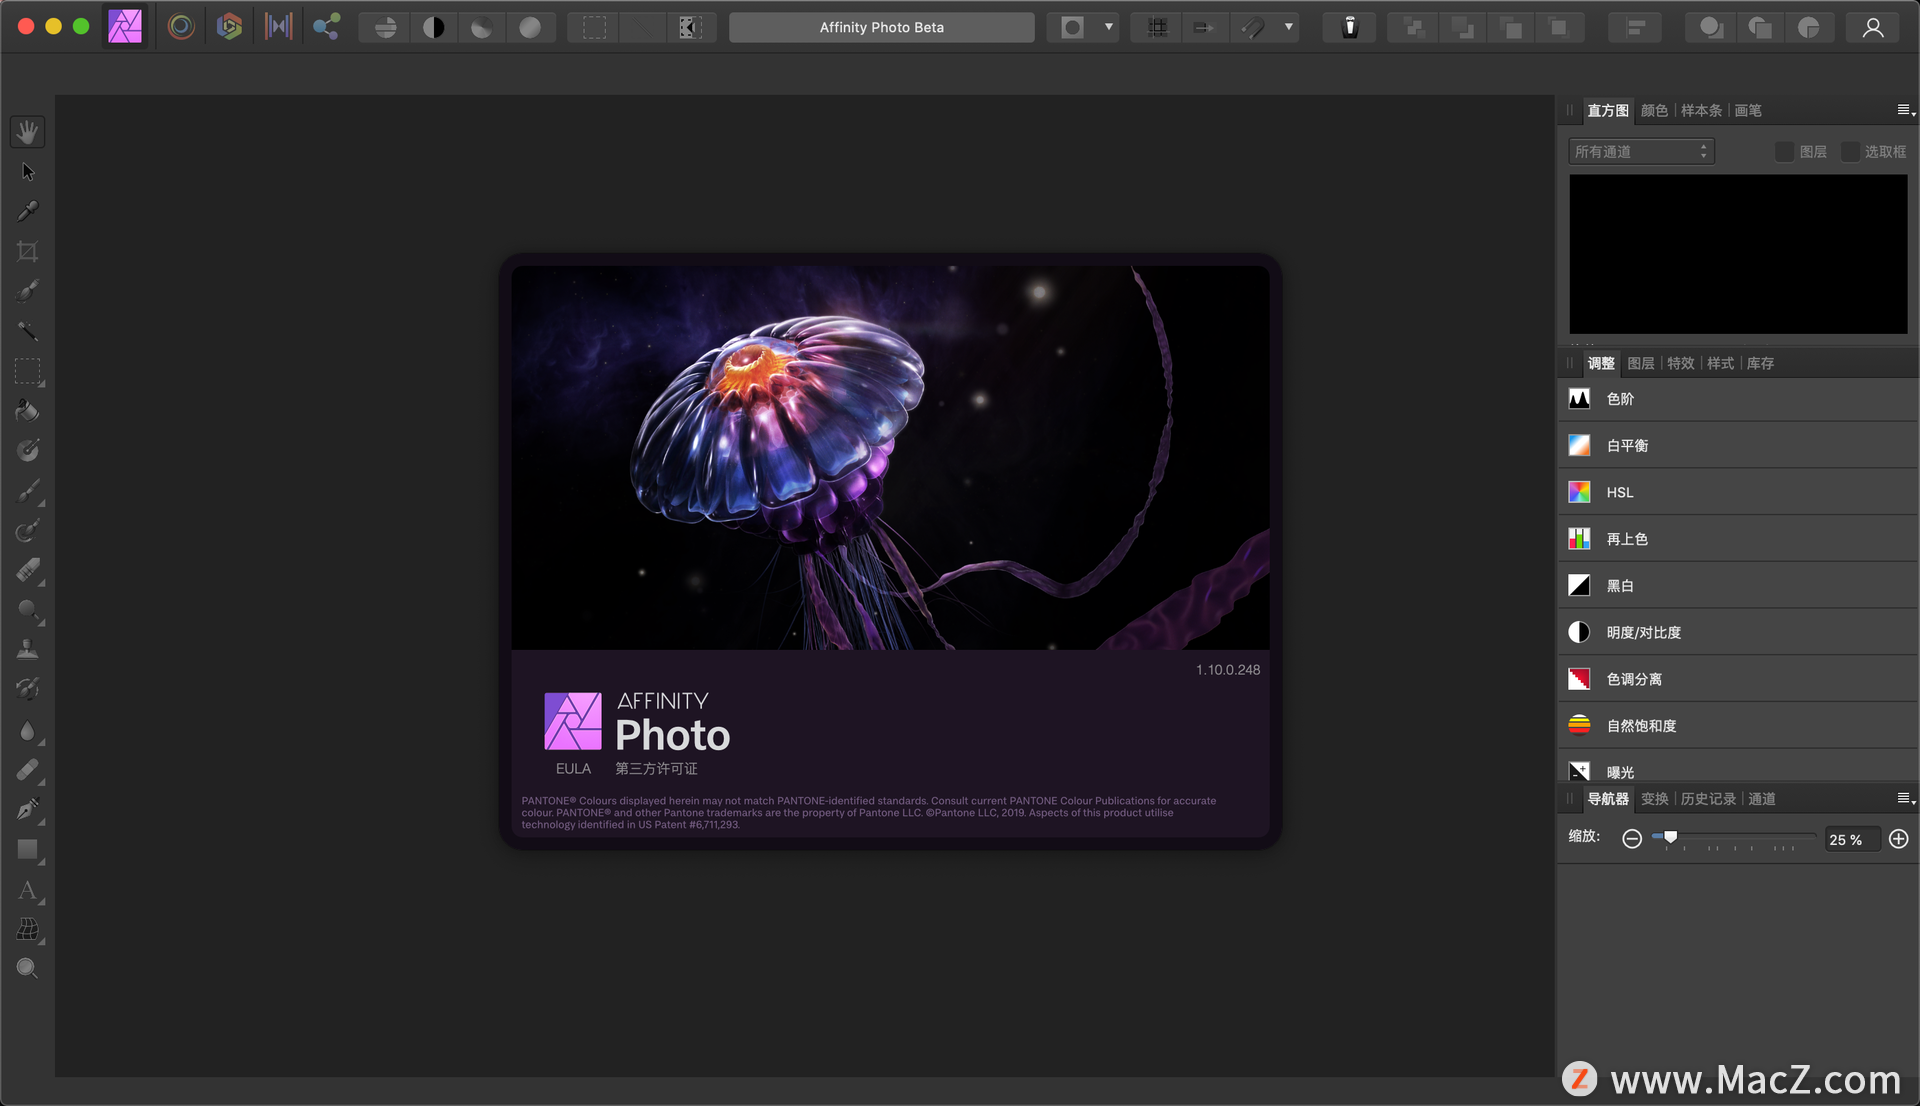Select the Flood Fill bucket tool

click(28, 411)
